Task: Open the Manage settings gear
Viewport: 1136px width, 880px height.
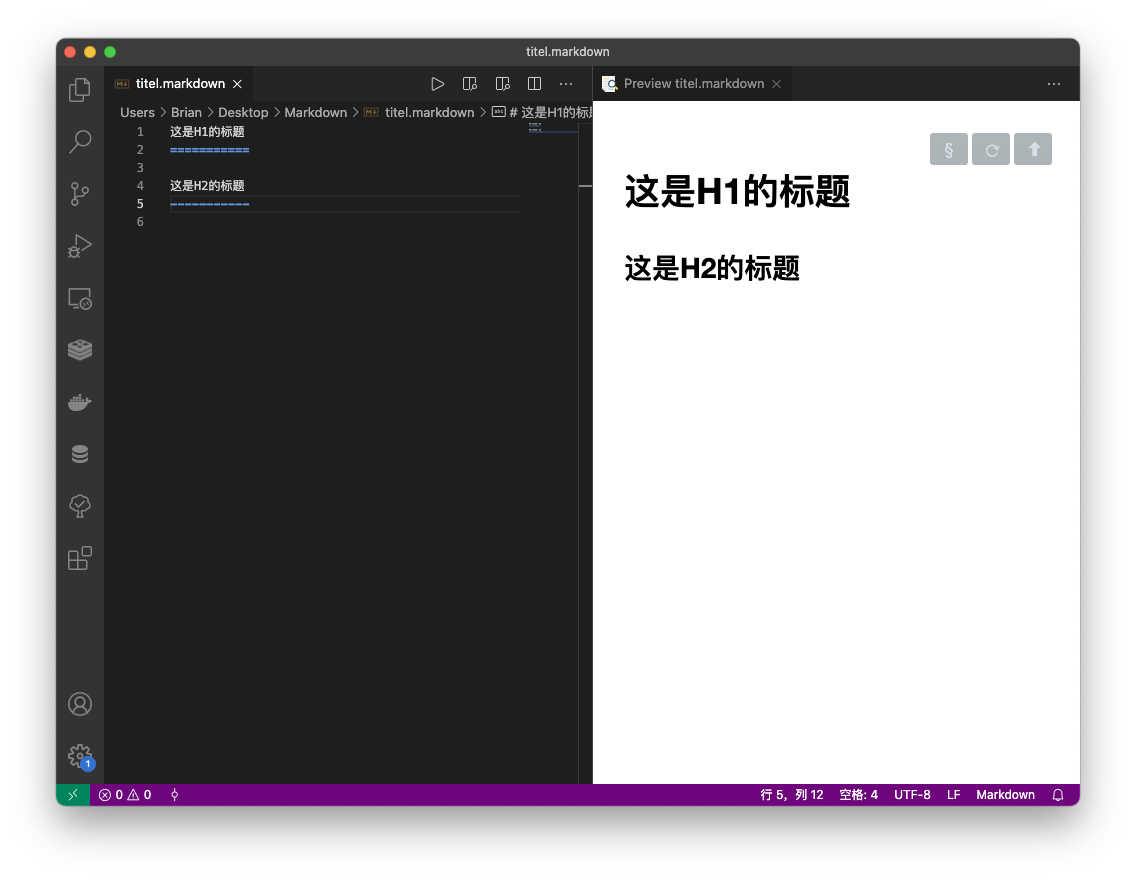Action: click(80, 756)
